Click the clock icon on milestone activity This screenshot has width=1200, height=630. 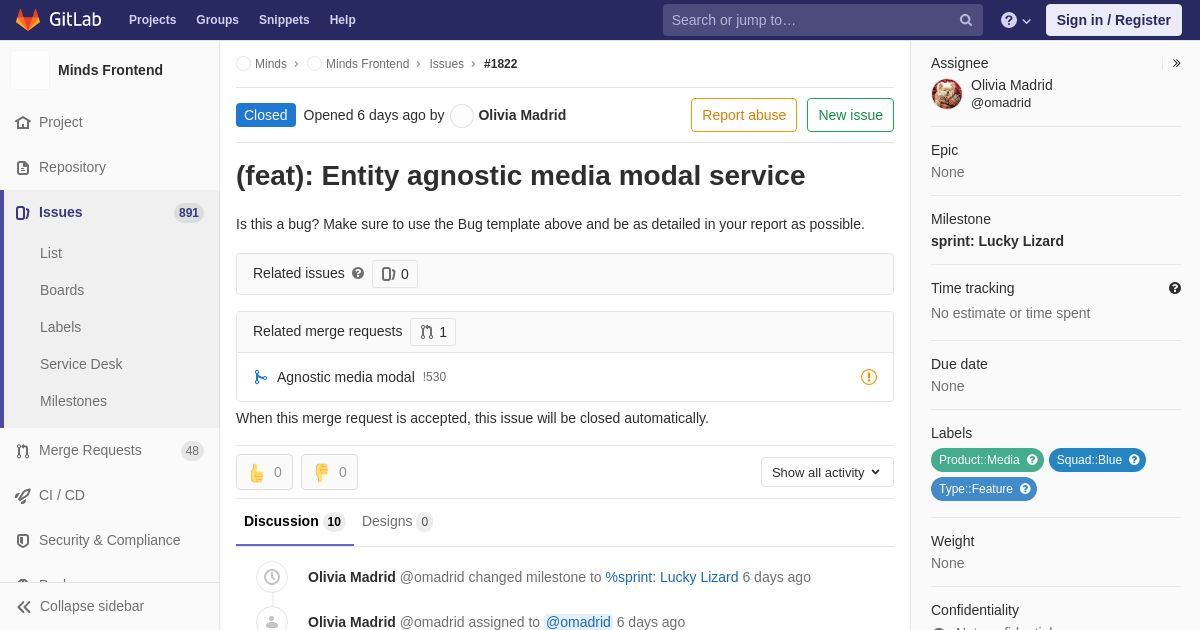click(272, 577)
